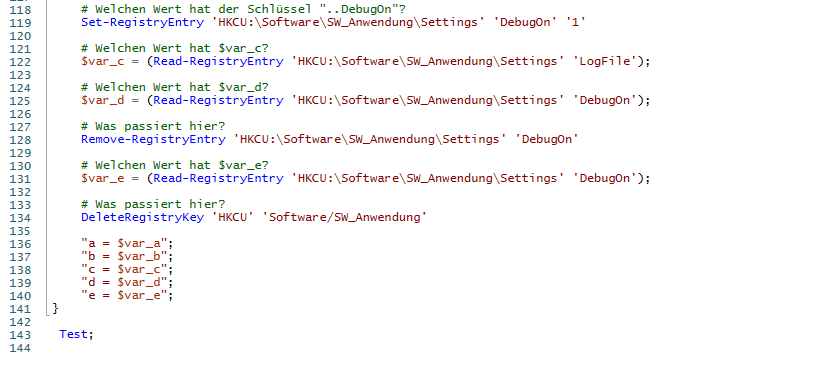
Task: Click 'Was passiert hier?' comment on line 133
Action: point(153,204)
